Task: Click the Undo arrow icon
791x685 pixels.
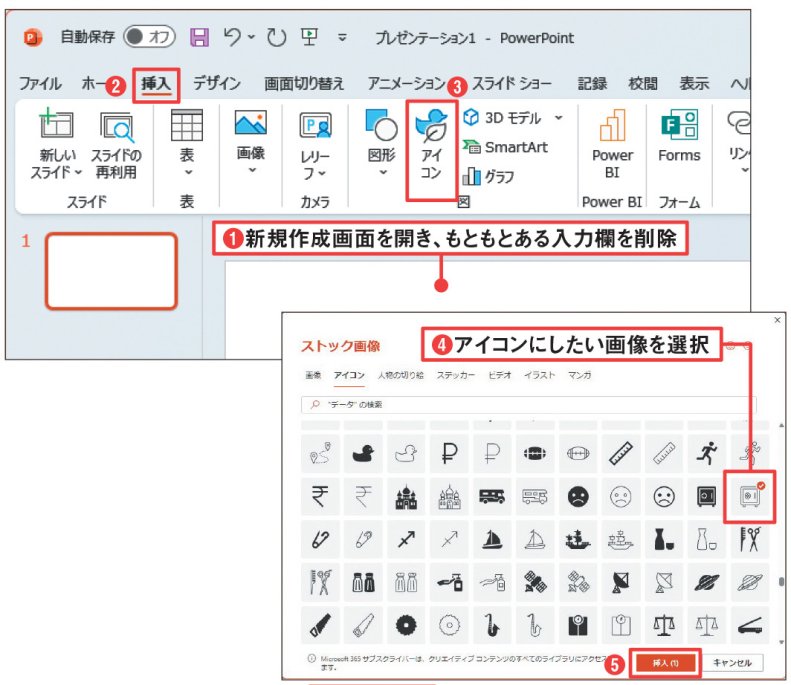Action: pos(232,37)
